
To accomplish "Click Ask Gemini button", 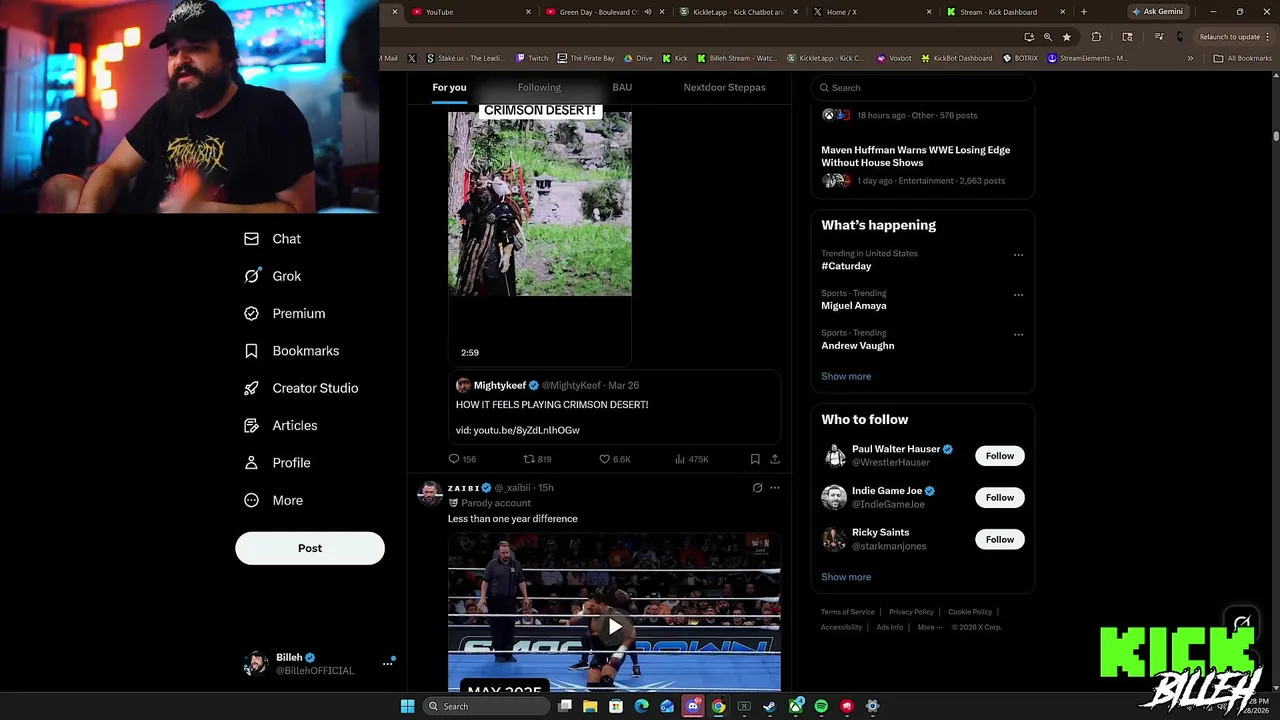I will [1158, 12].
